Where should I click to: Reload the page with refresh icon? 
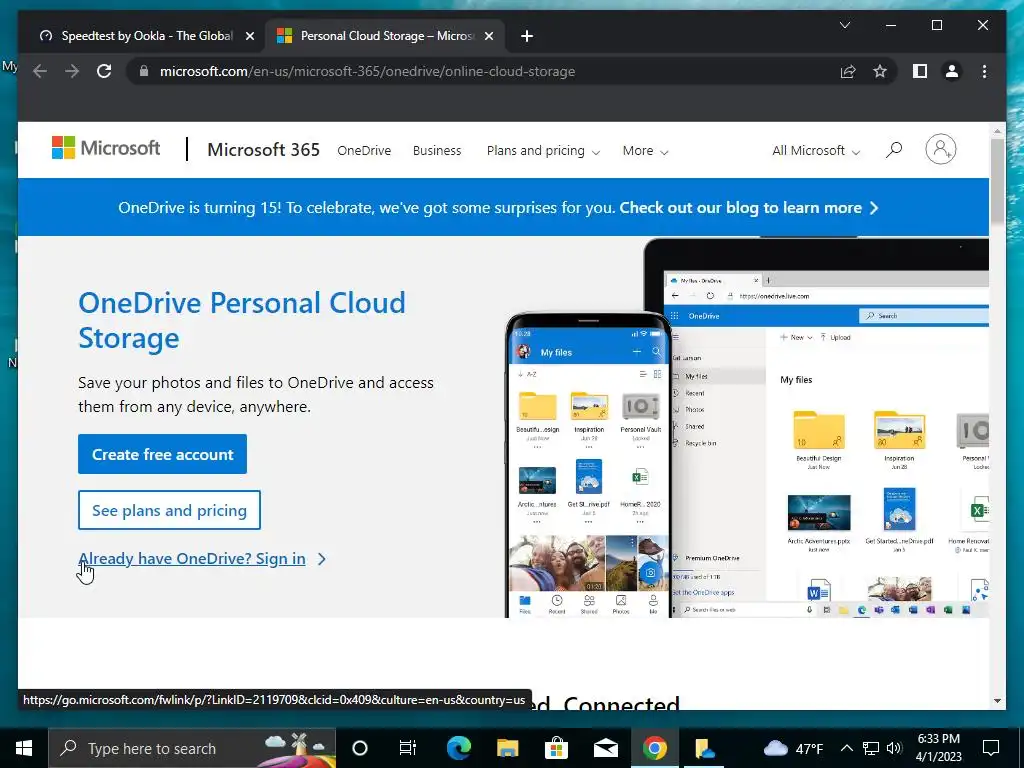(104, 71)
